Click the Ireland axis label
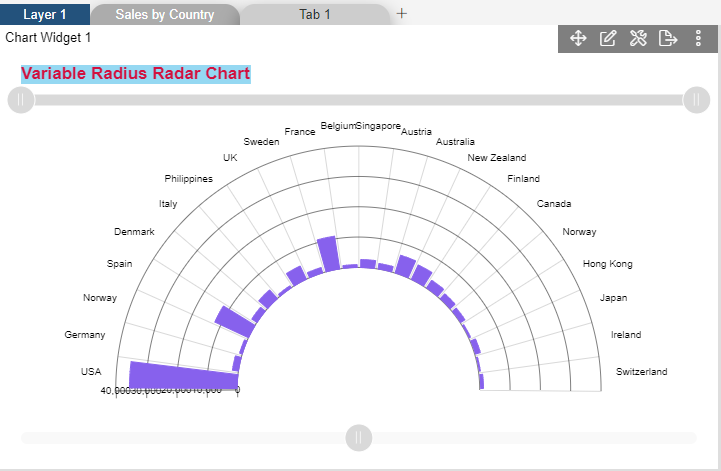Screen dimensions: 721x471 [626, 335]
